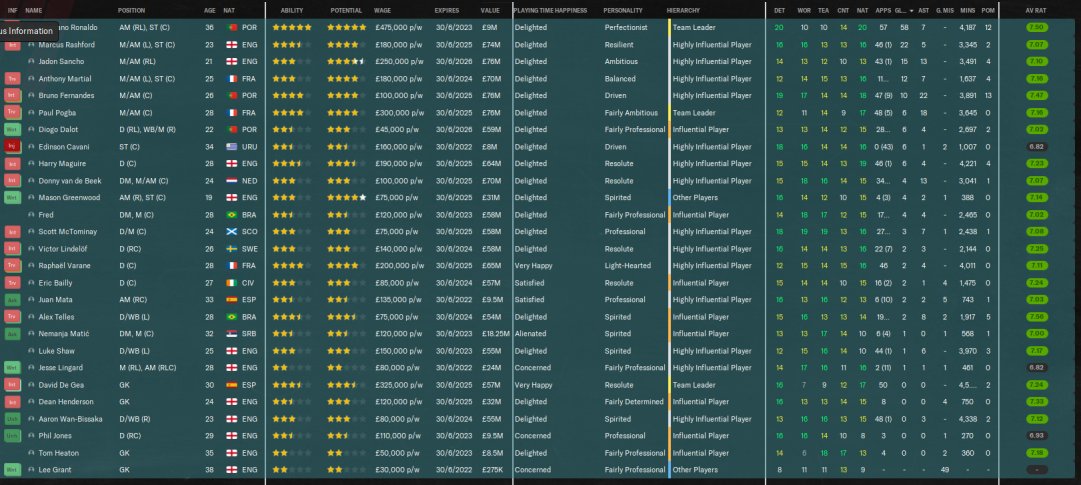The image size is (1081, 485).
Task: Open Harry Maguire's player profile
Action: pos(62,164)
